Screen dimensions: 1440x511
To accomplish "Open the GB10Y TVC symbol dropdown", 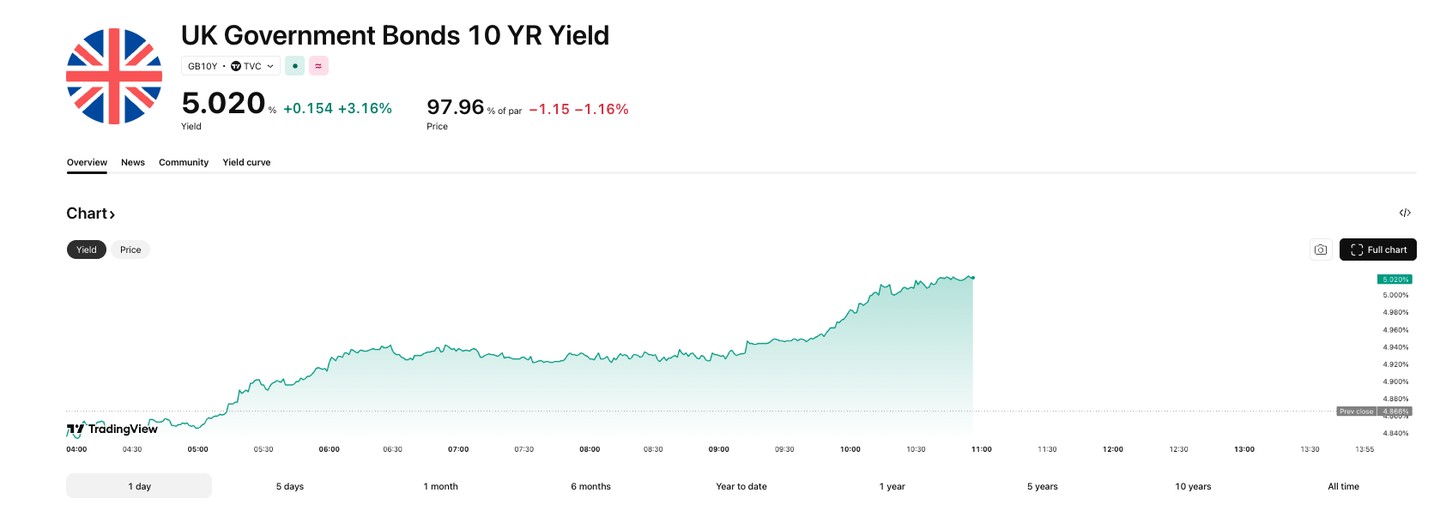I will click(231, 66).
